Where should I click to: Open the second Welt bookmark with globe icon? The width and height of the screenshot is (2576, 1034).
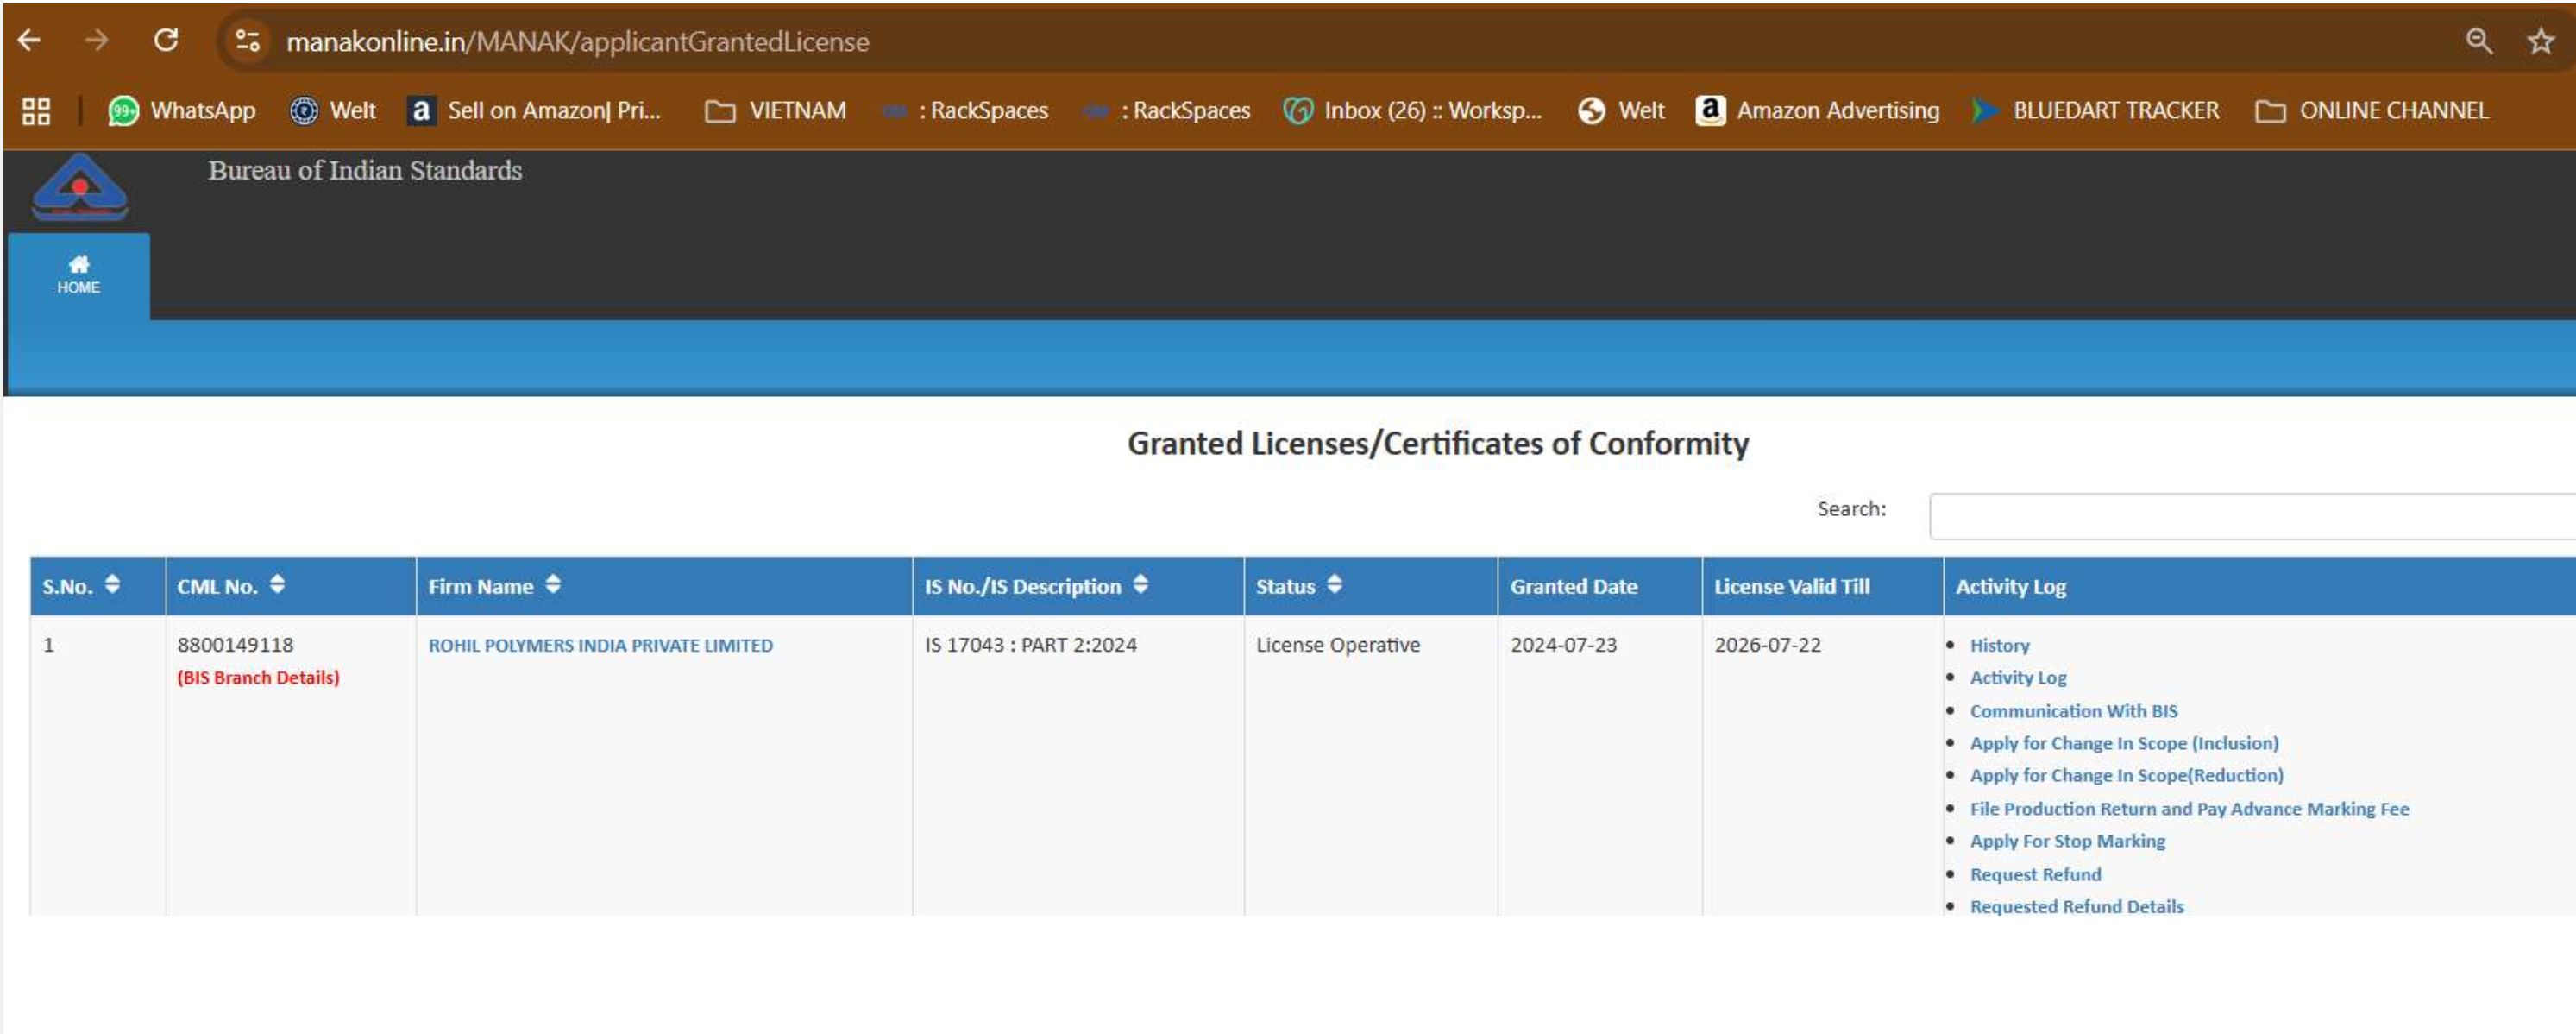1621,111
